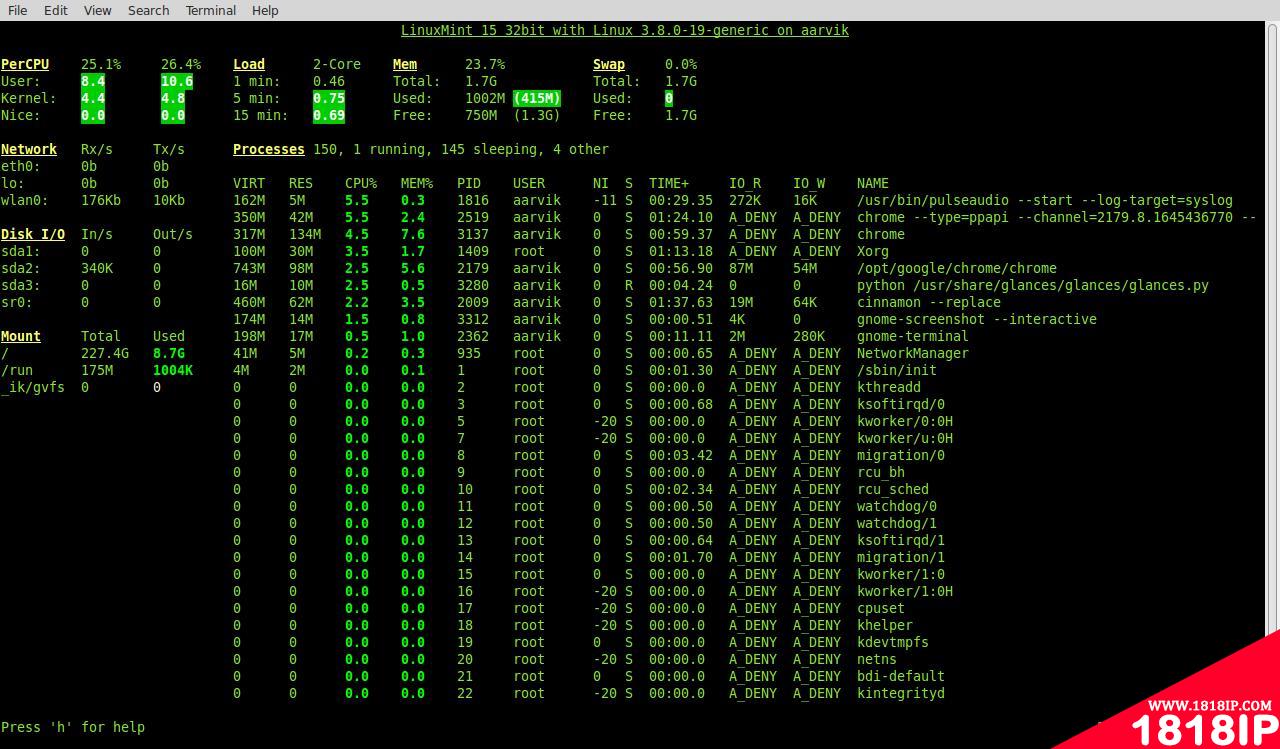The image size is (1280, 749).
Task: Select the rcu_sched process name
Action: click(893, 489)
